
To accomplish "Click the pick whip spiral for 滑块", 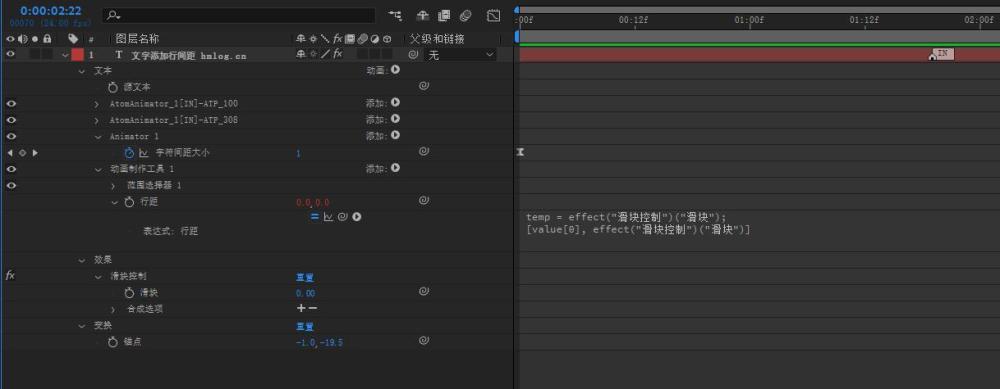I will click(x=423, y=291).
